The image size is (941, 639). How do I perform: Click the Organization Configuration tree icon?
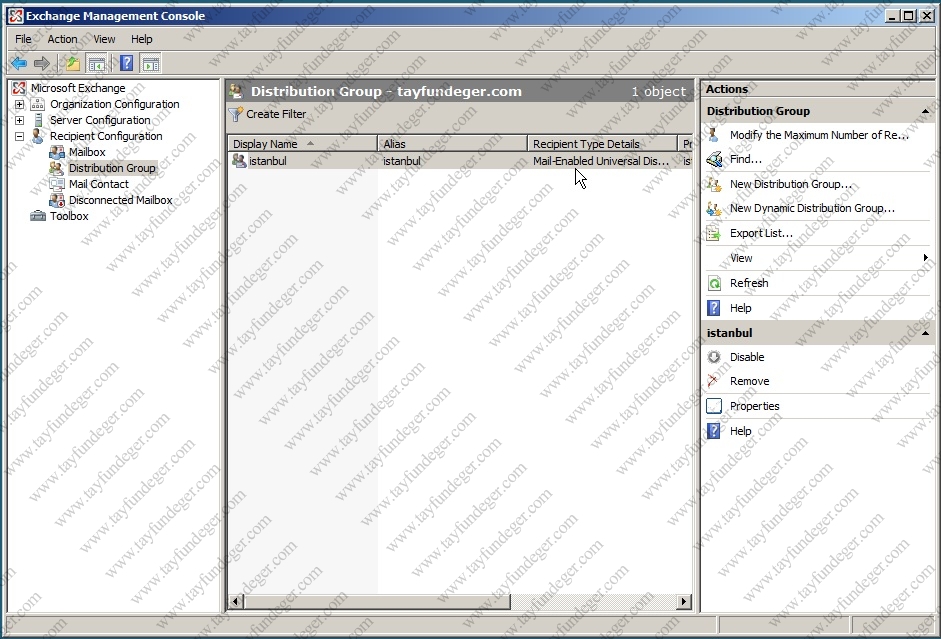38,104
